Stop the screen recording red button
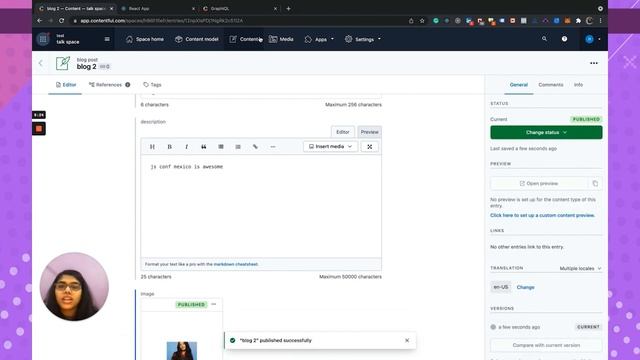Screen dimensions: 640x360 tap(39, 129)
